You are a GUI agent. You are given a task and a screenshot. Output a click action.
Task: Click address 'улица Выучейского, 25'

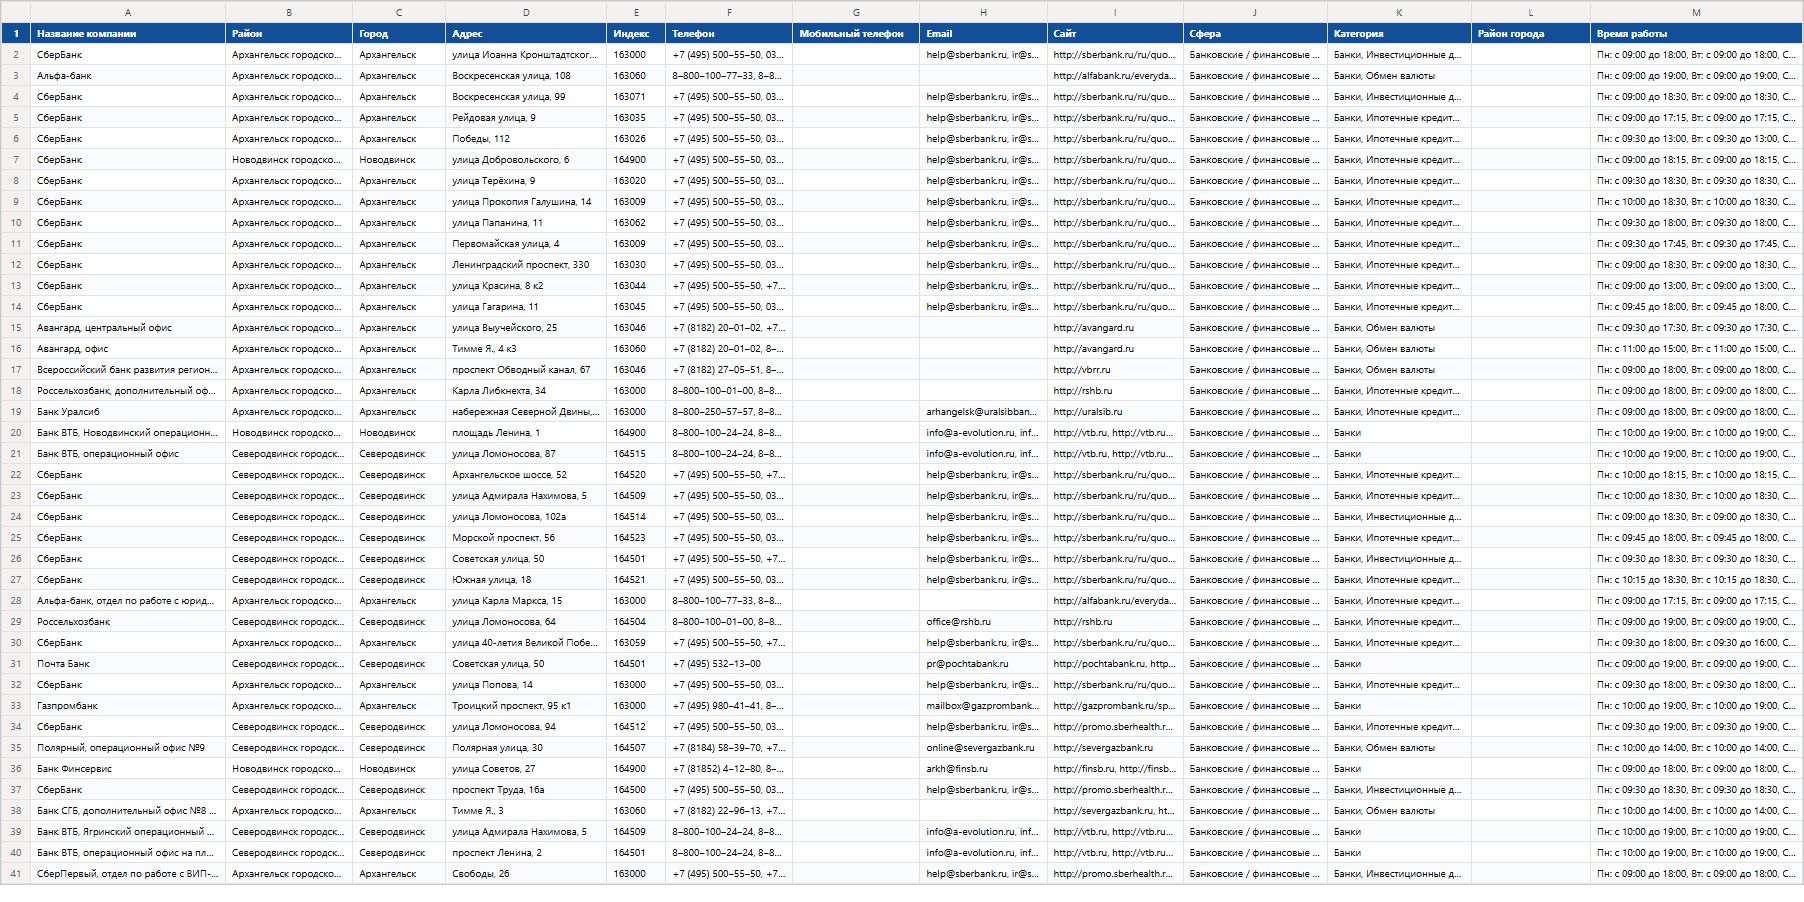pyautogui.click(x=526, y=328)
